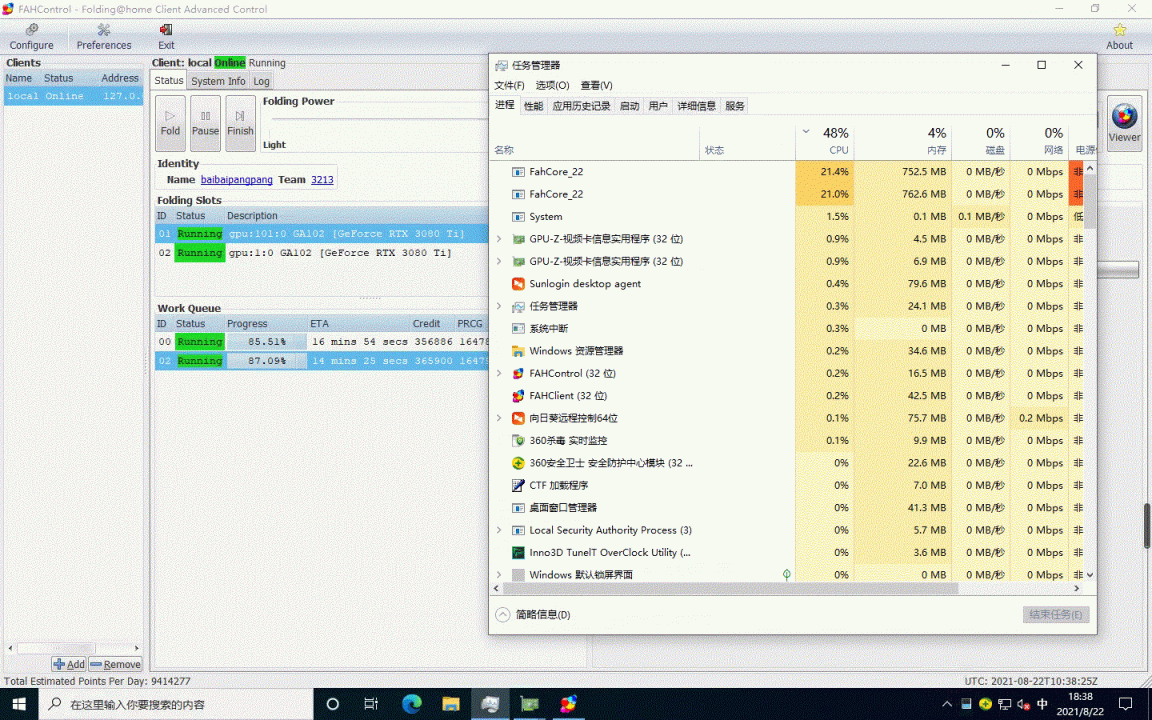Switch to the 应用历史记录 tab

581,106
